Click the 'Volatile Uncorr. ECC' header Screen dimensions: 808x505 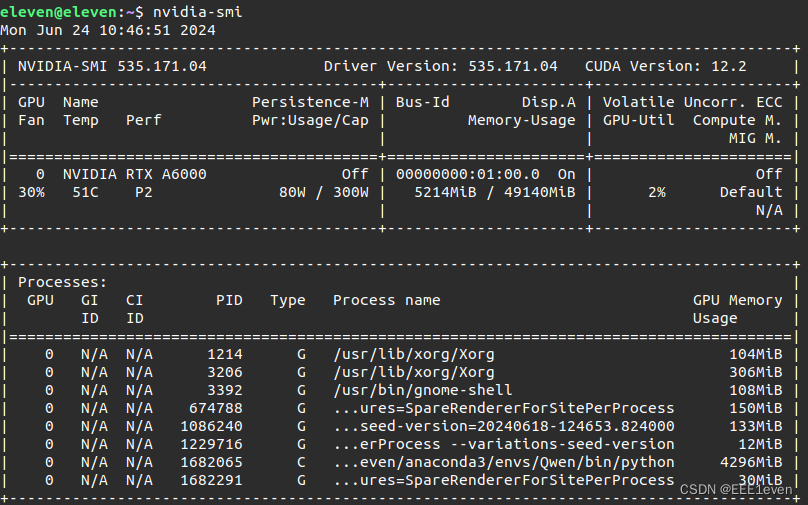click(693, 102)
